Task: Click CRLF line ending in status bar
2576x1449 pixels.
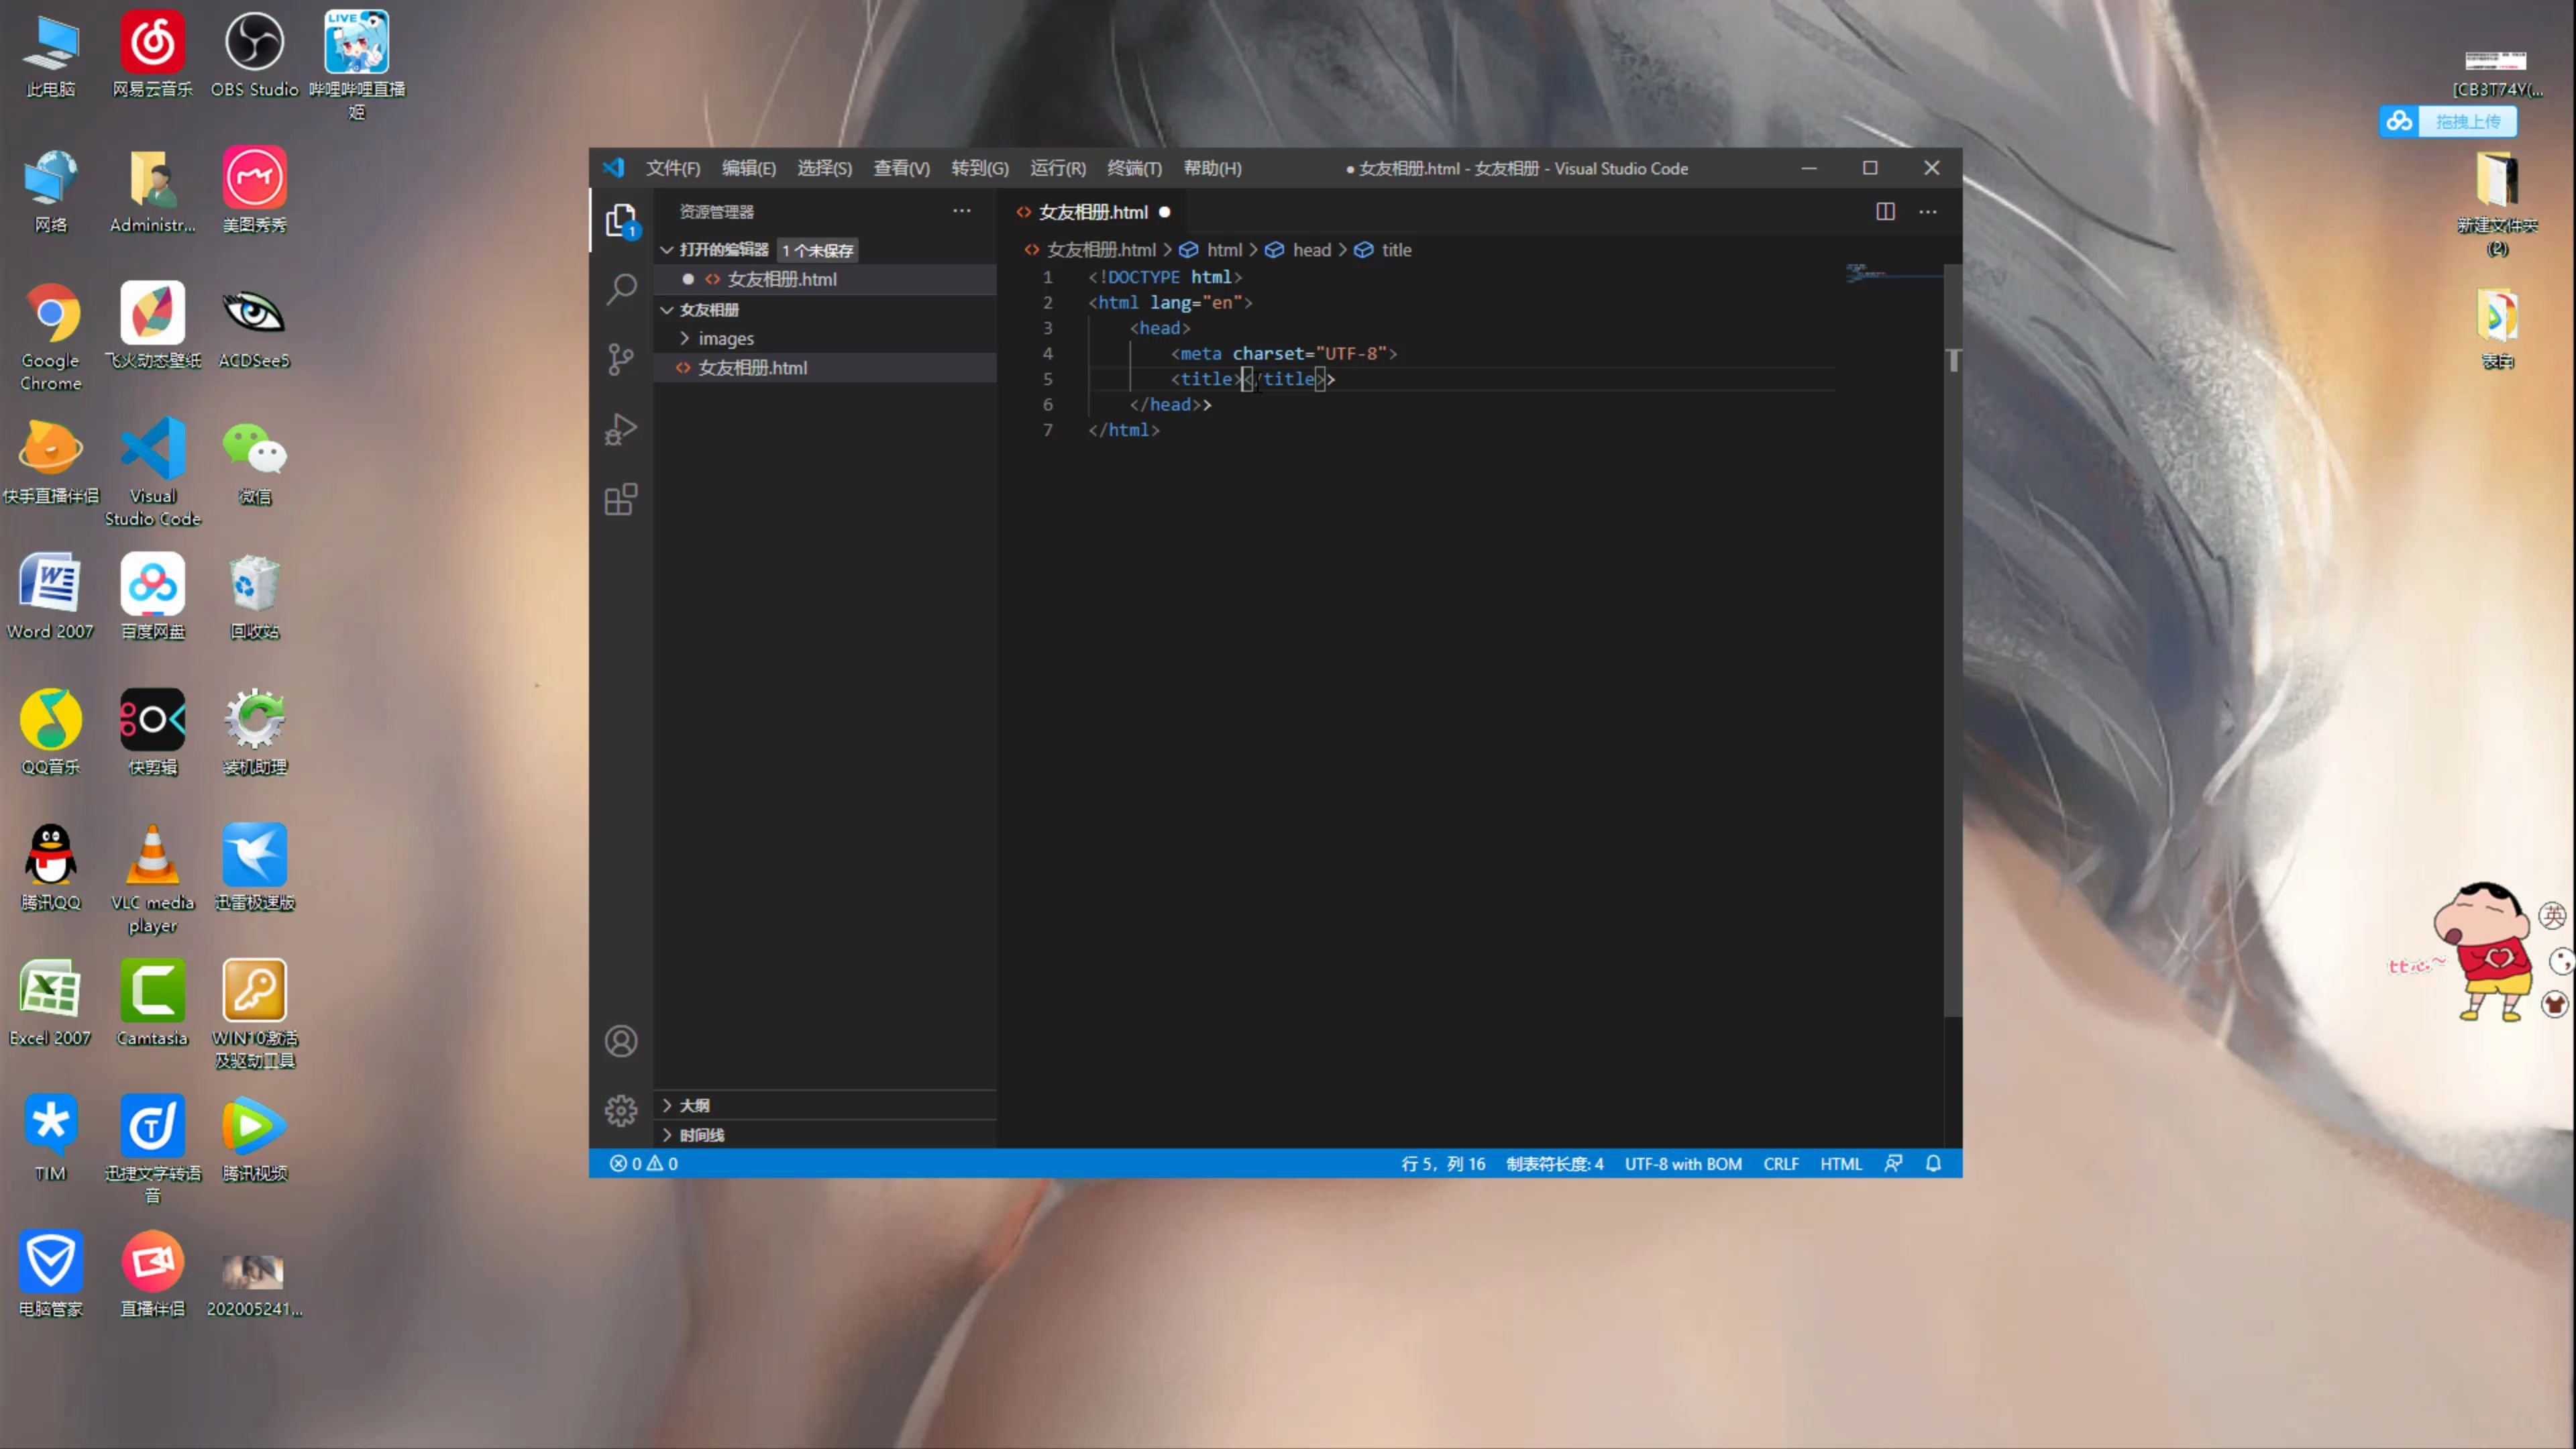Action: [1778, 1163]
